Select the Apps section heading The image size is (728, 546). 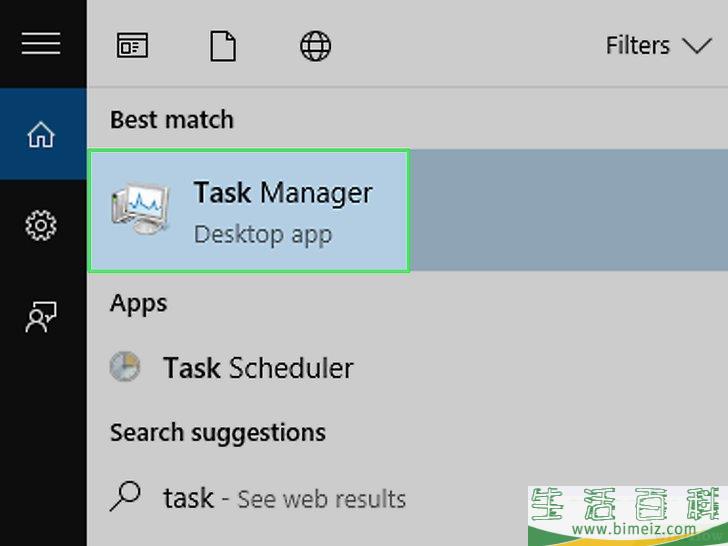tap(138, 305)
